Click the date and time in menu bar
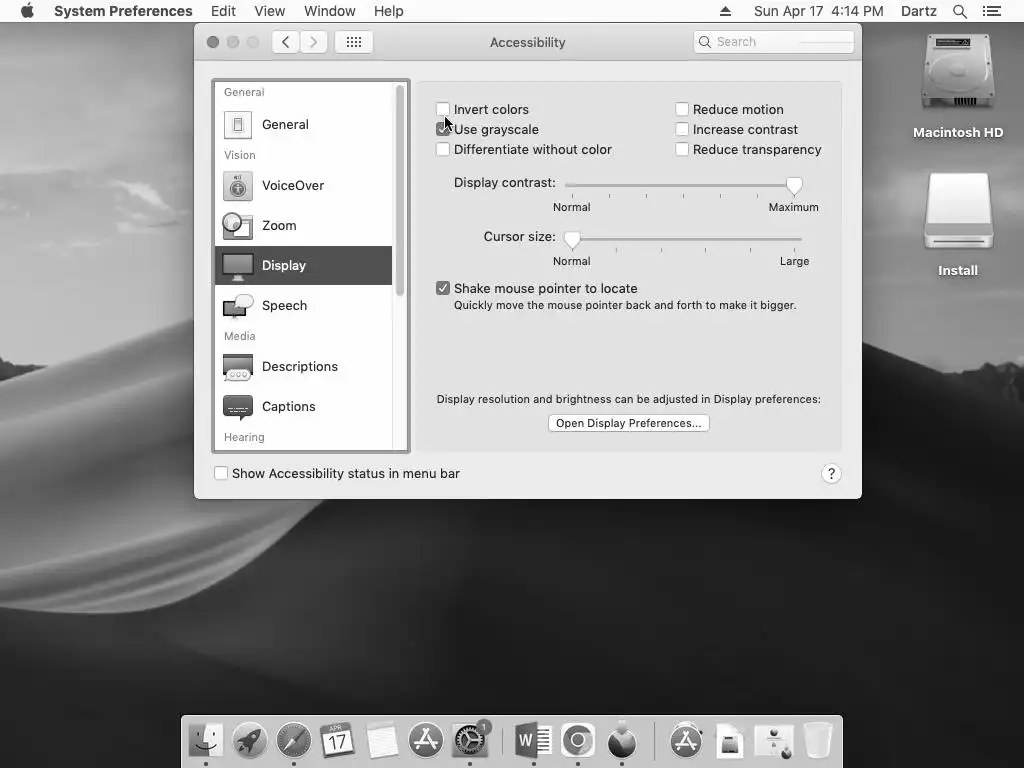This screenshot has height=768, width=1024. 818,11
